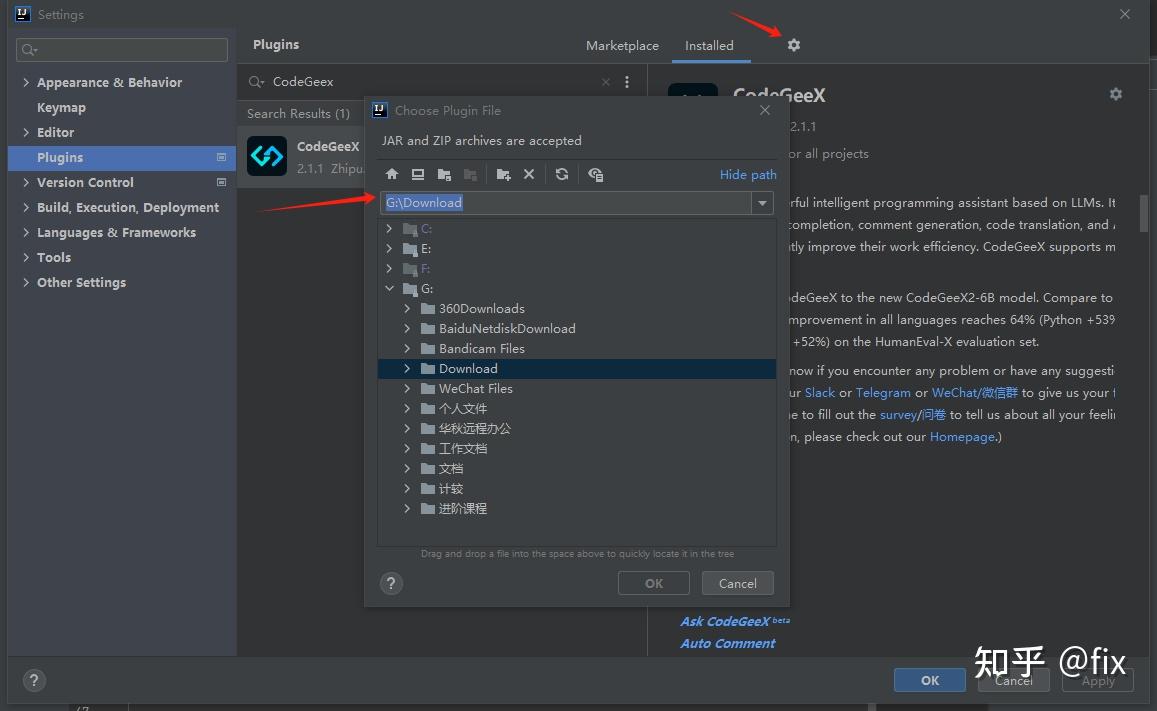Cancel the Choose Plugin File dialog
The height and width of the screenshot is (711, 1157).
coord(737,583)
